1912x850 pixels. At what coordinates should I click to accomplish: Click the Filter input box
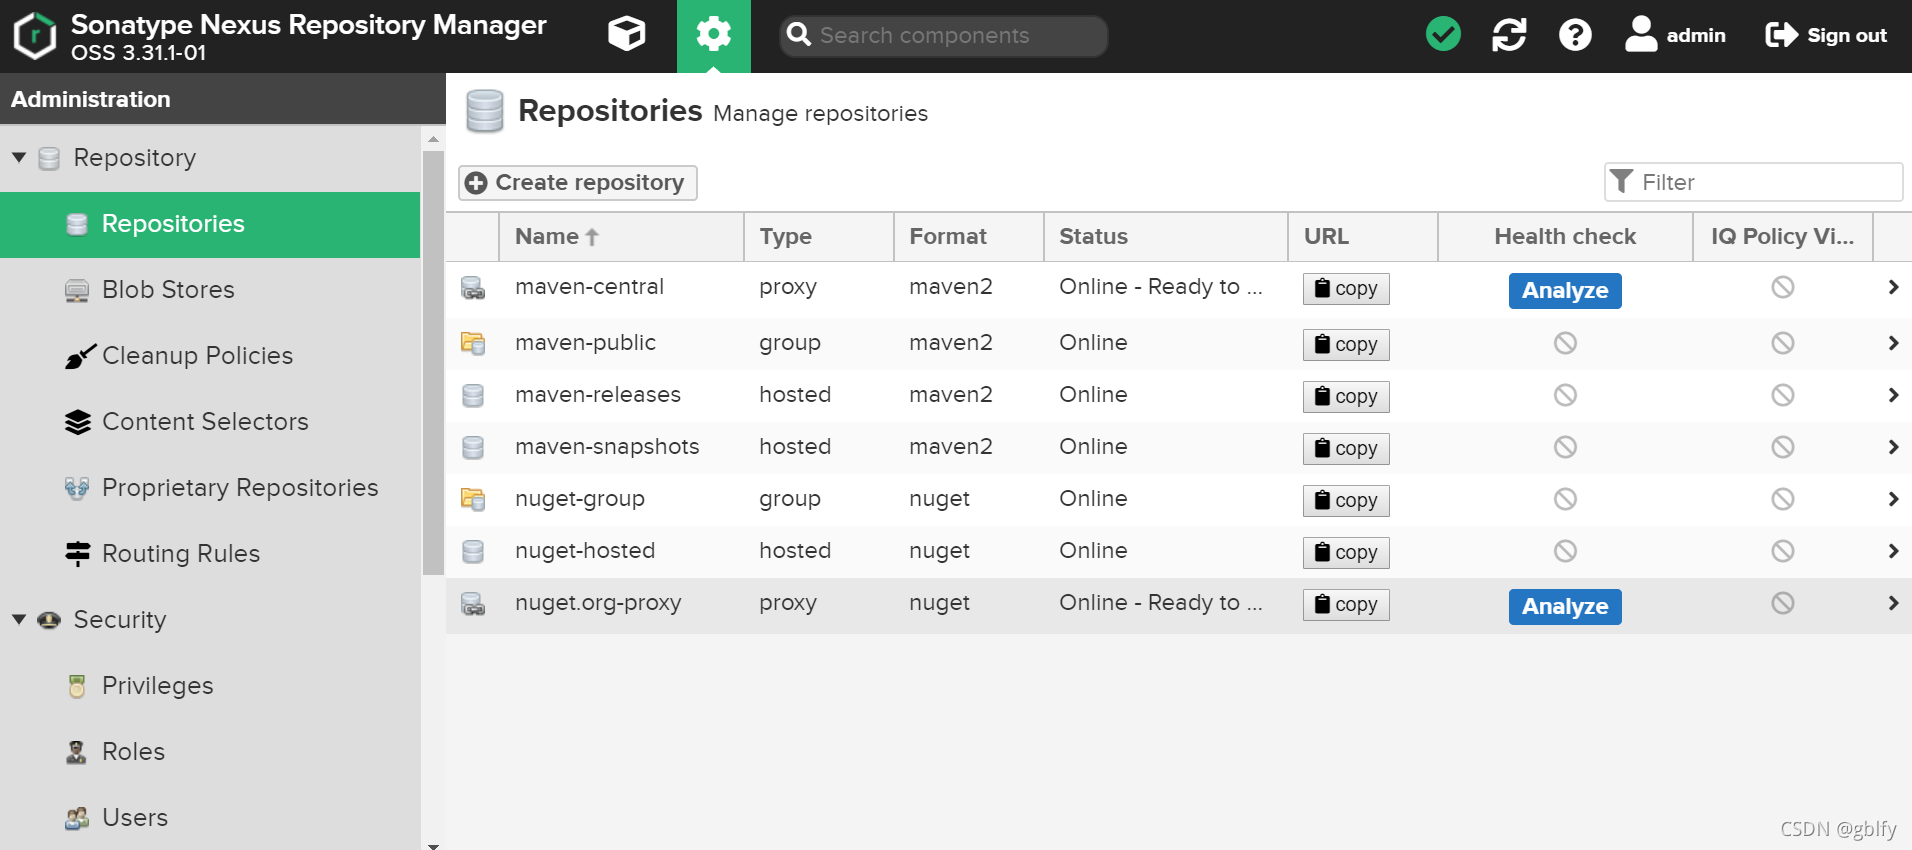tap(1753, 182)
